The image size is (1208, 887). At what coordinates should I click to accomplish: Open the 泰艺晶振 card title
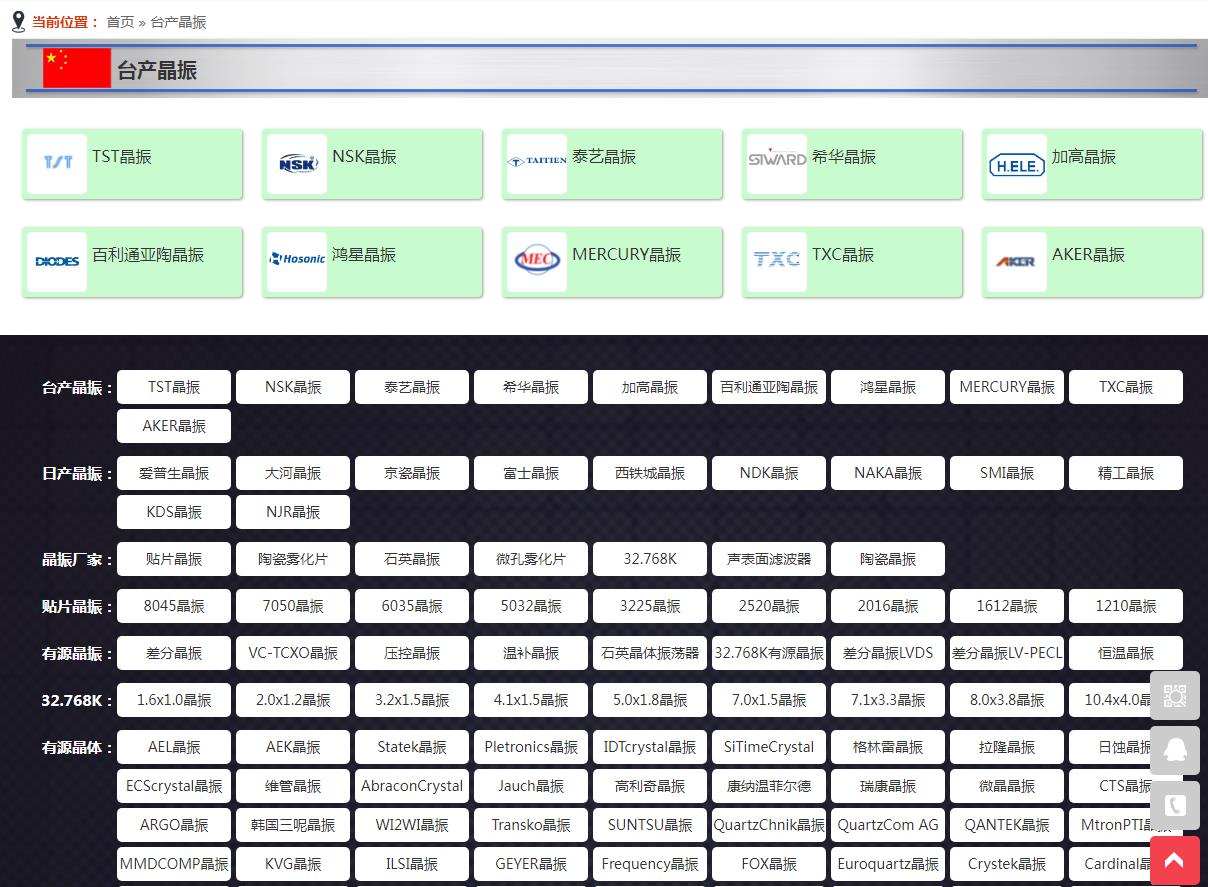click(x=604, y=157)
